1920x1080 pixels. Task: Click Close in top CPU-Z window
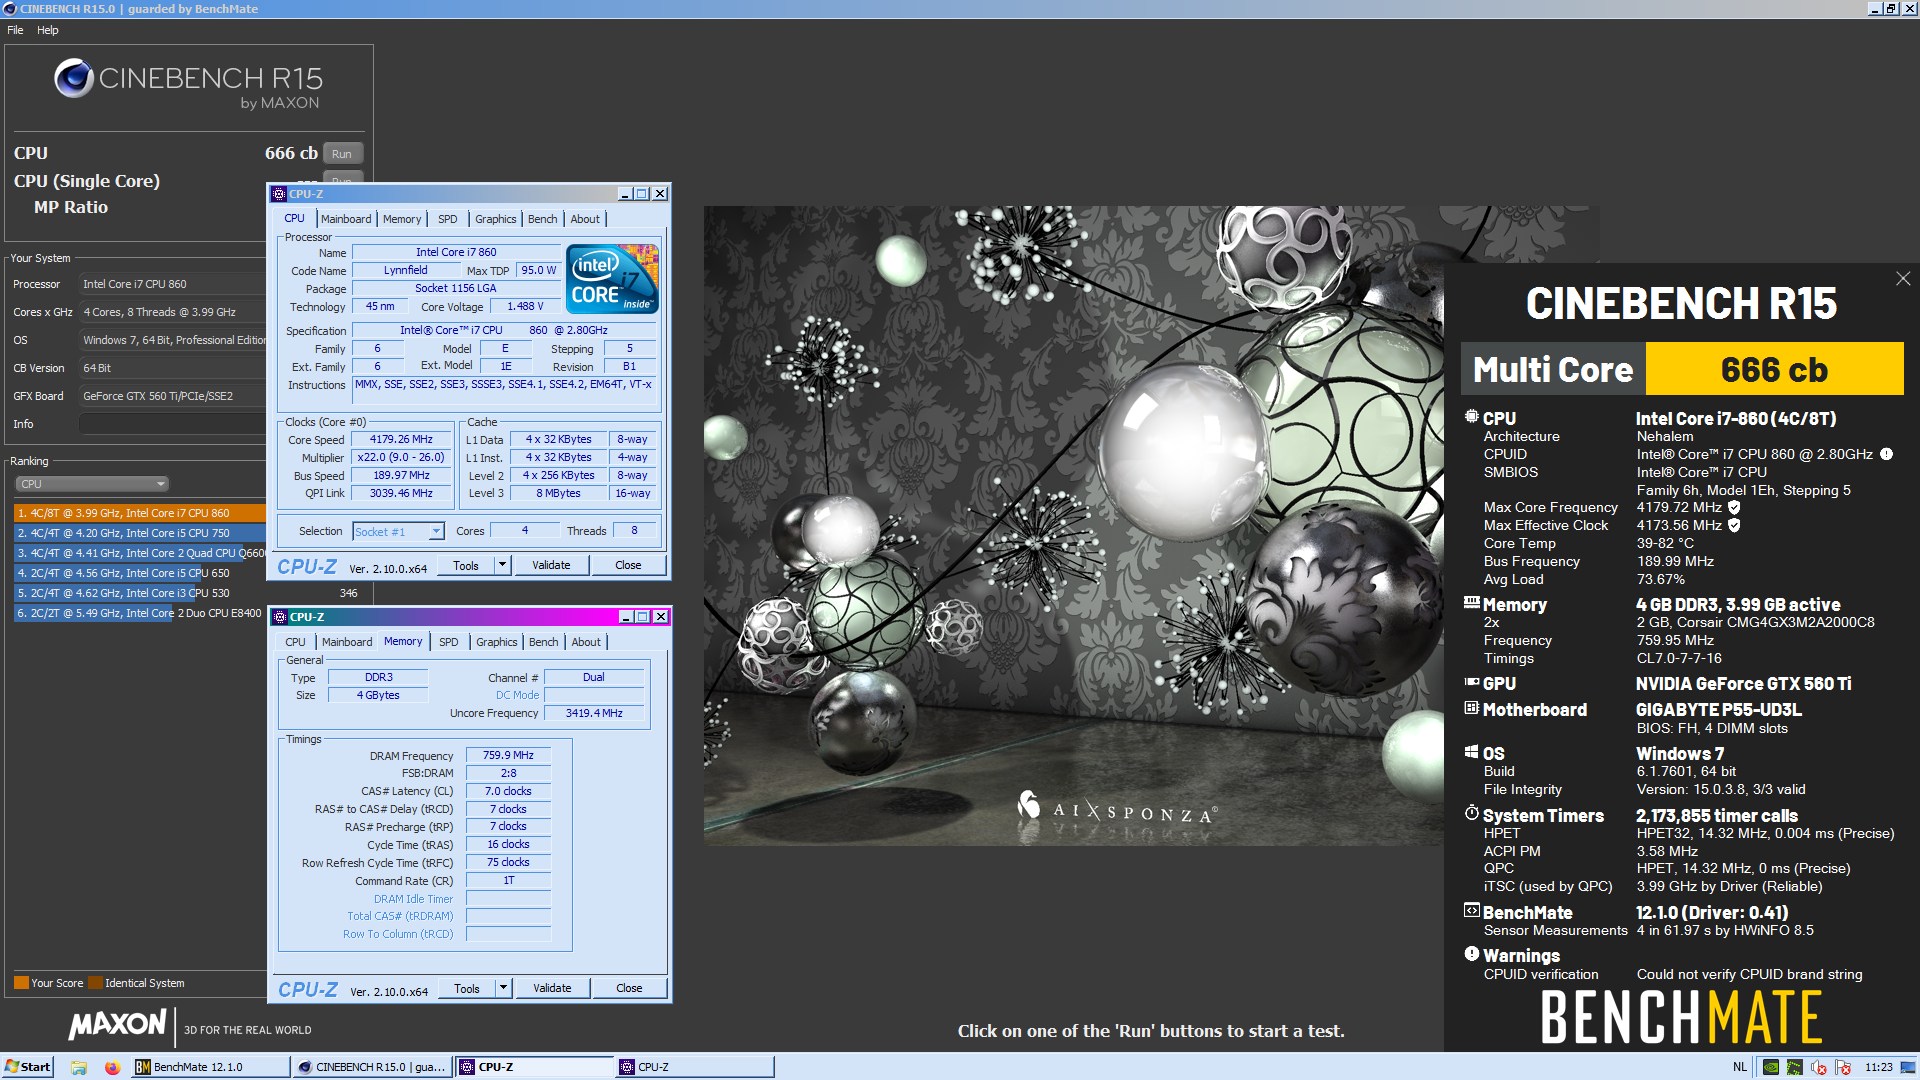tap(628, 565)
